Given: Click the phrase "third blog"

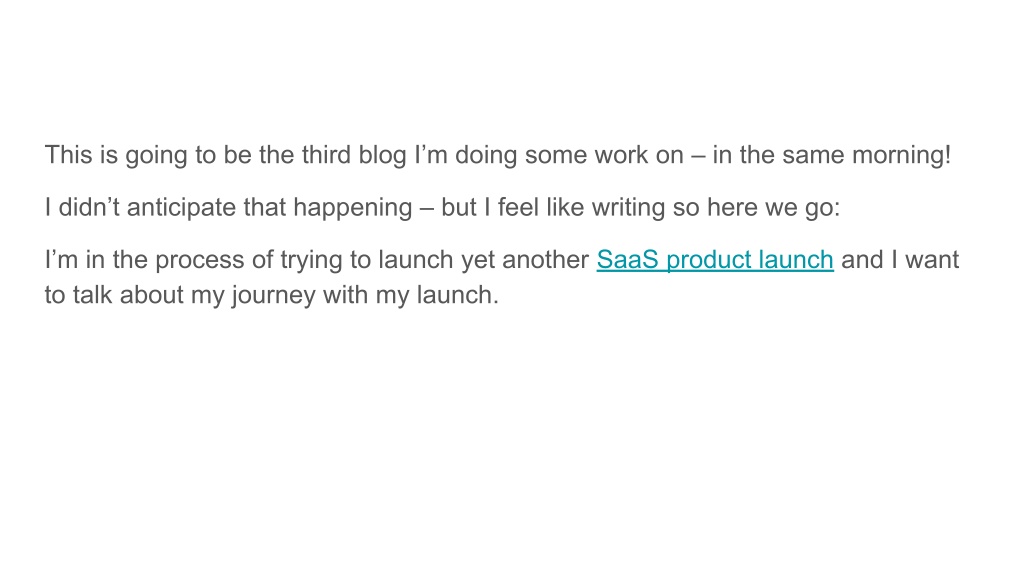Looking at the screenshot, I should pyautogui.click(x=354, y=155).
